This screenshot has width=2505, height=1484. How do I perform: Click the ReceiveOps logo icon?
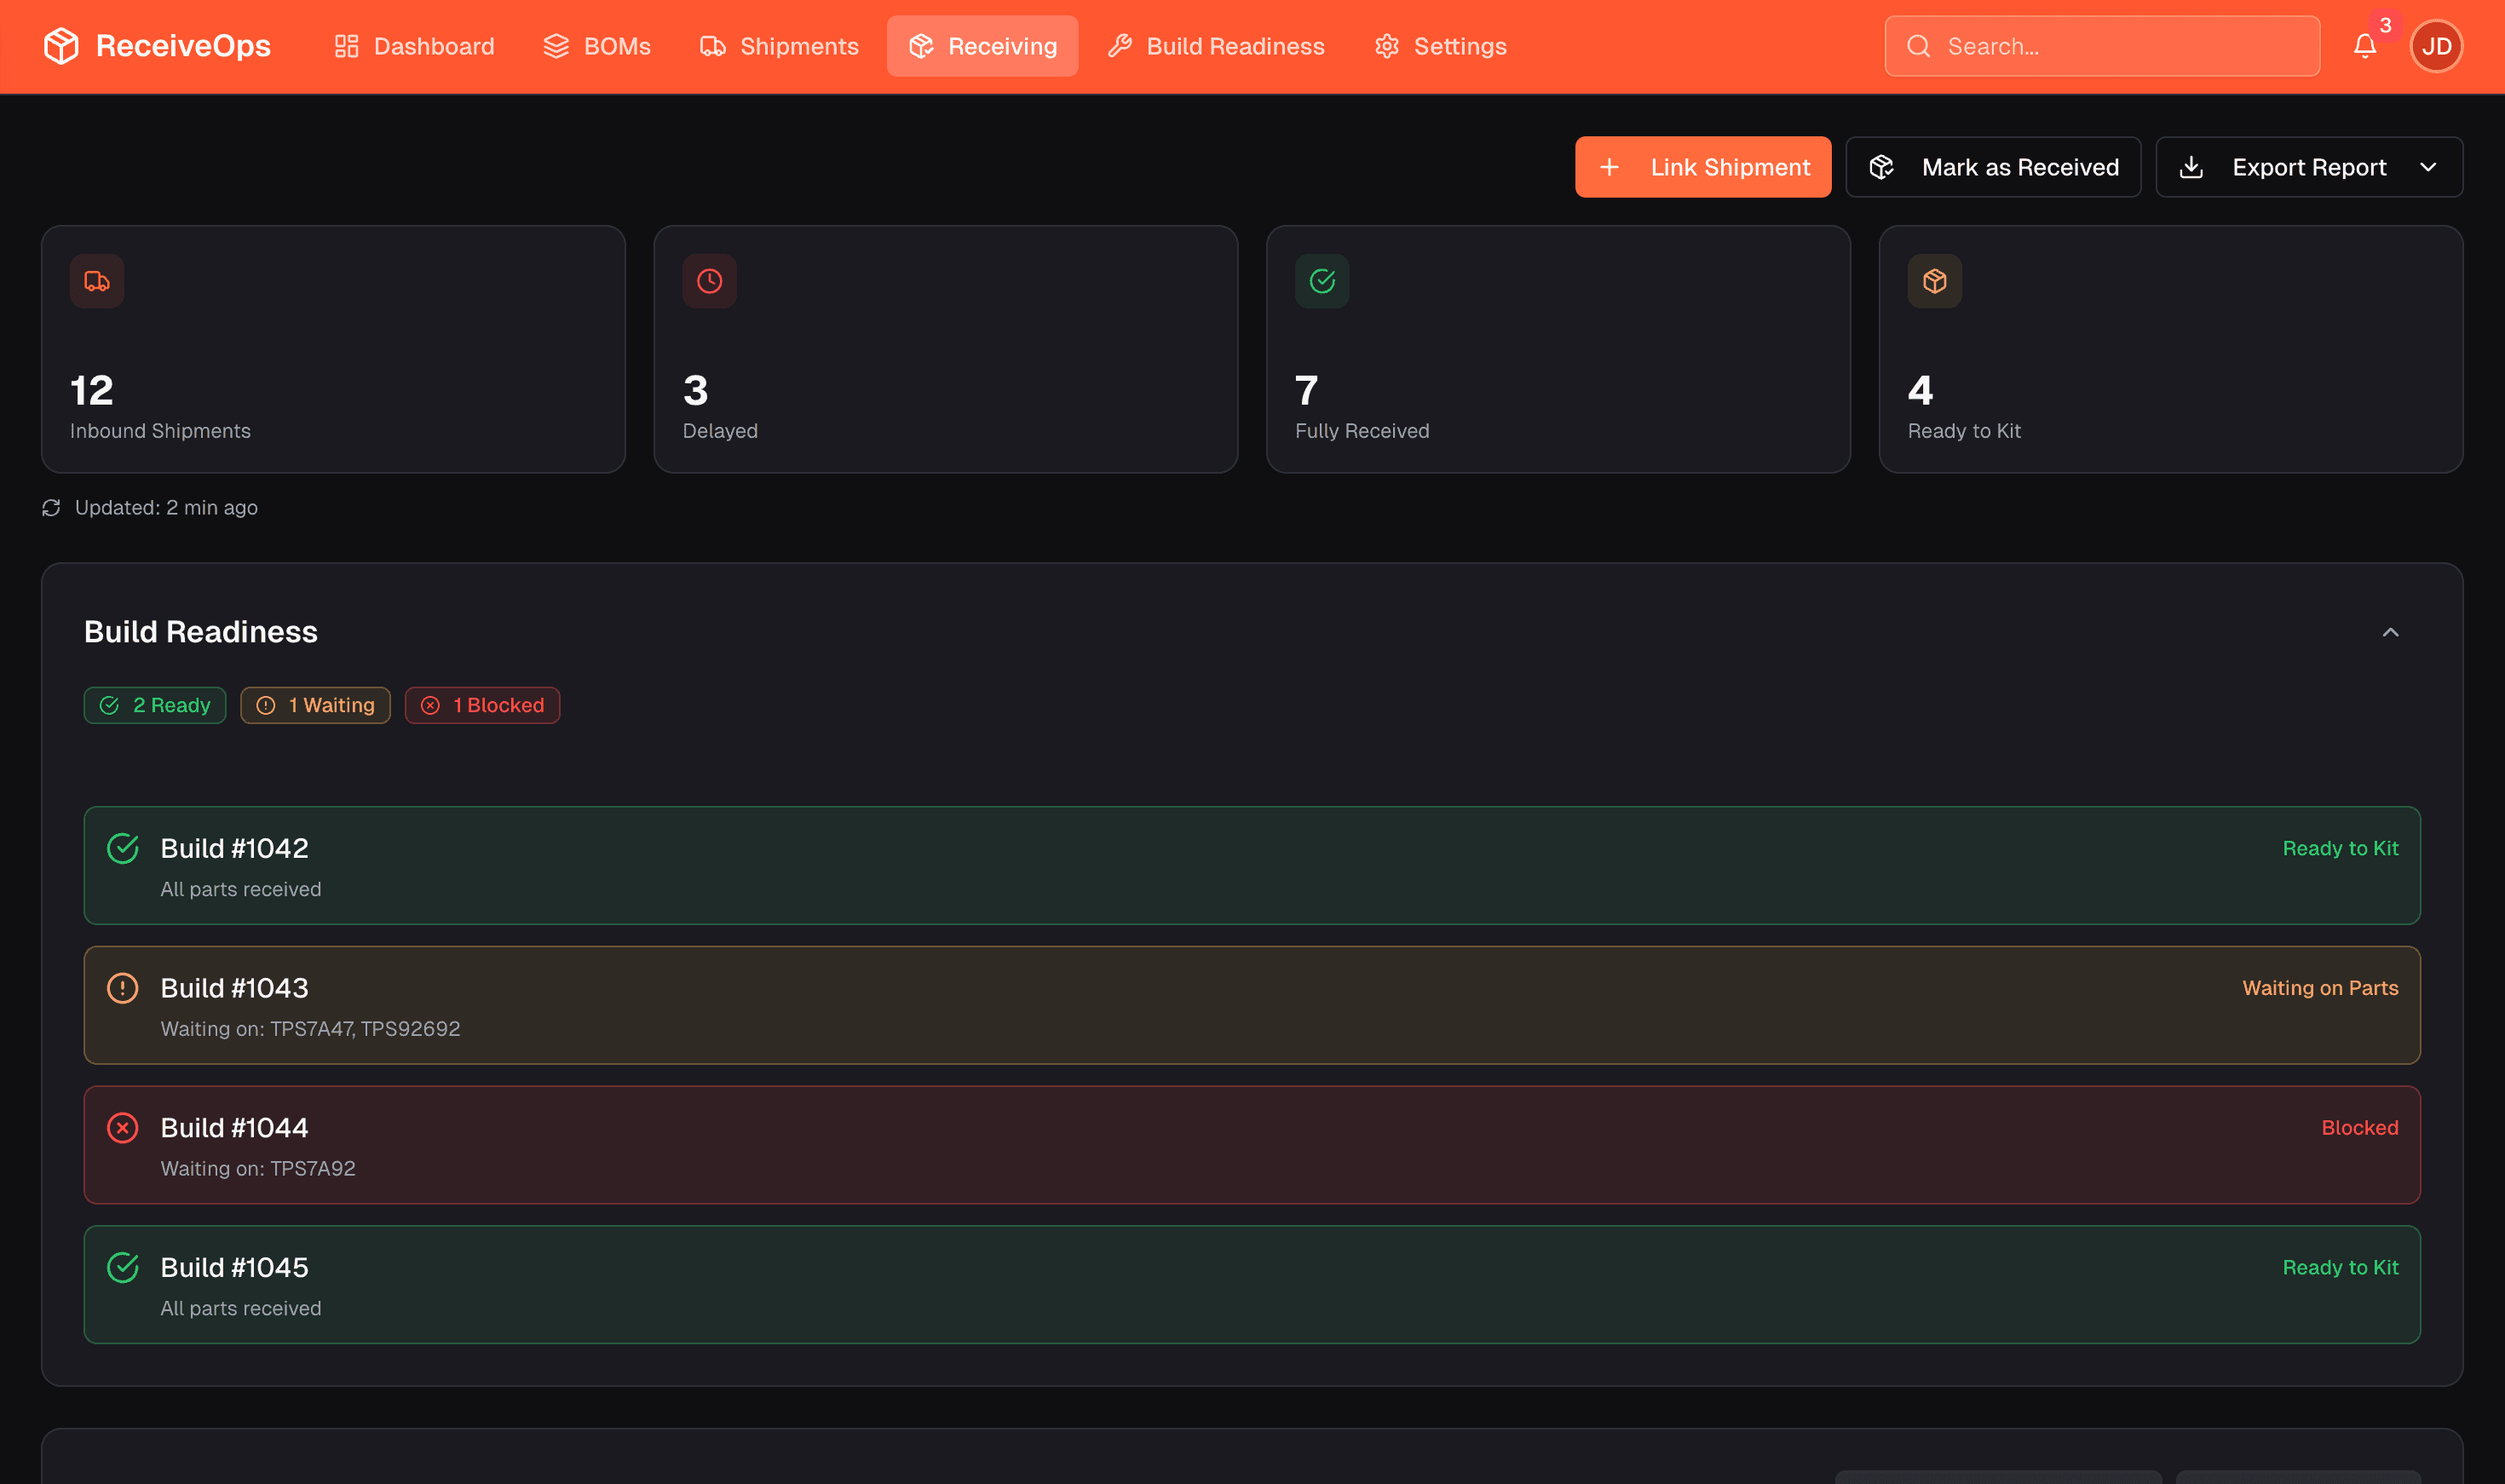click(x=61, y=45)
